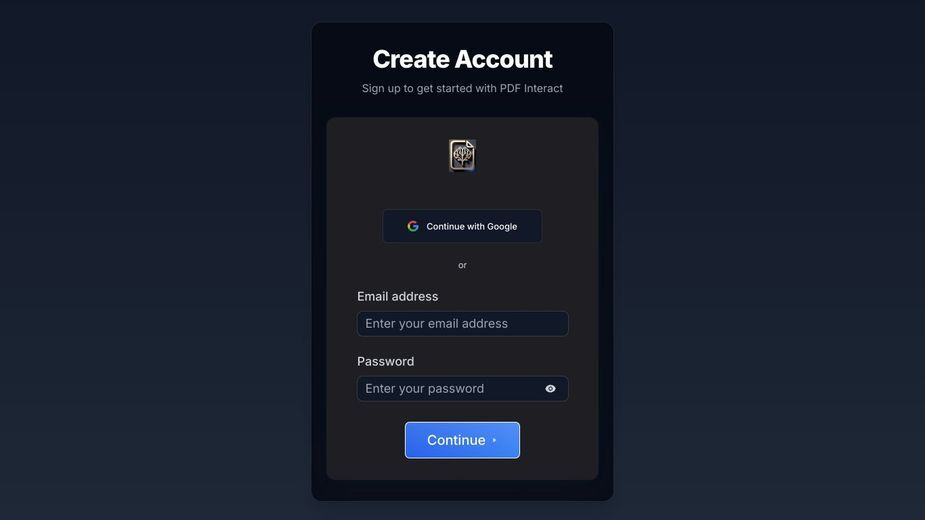Viewport: 925px width, 520px height.
Task: Click the Google G logo icon
Action: [x=413, y=226]
